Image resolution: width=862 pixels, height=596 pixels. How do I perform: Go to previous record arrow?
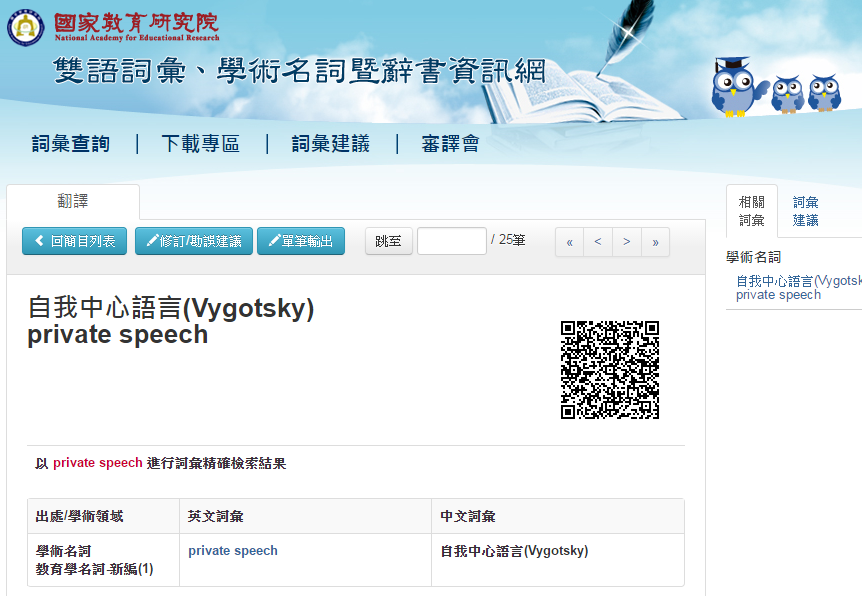[x=598, y=242]
